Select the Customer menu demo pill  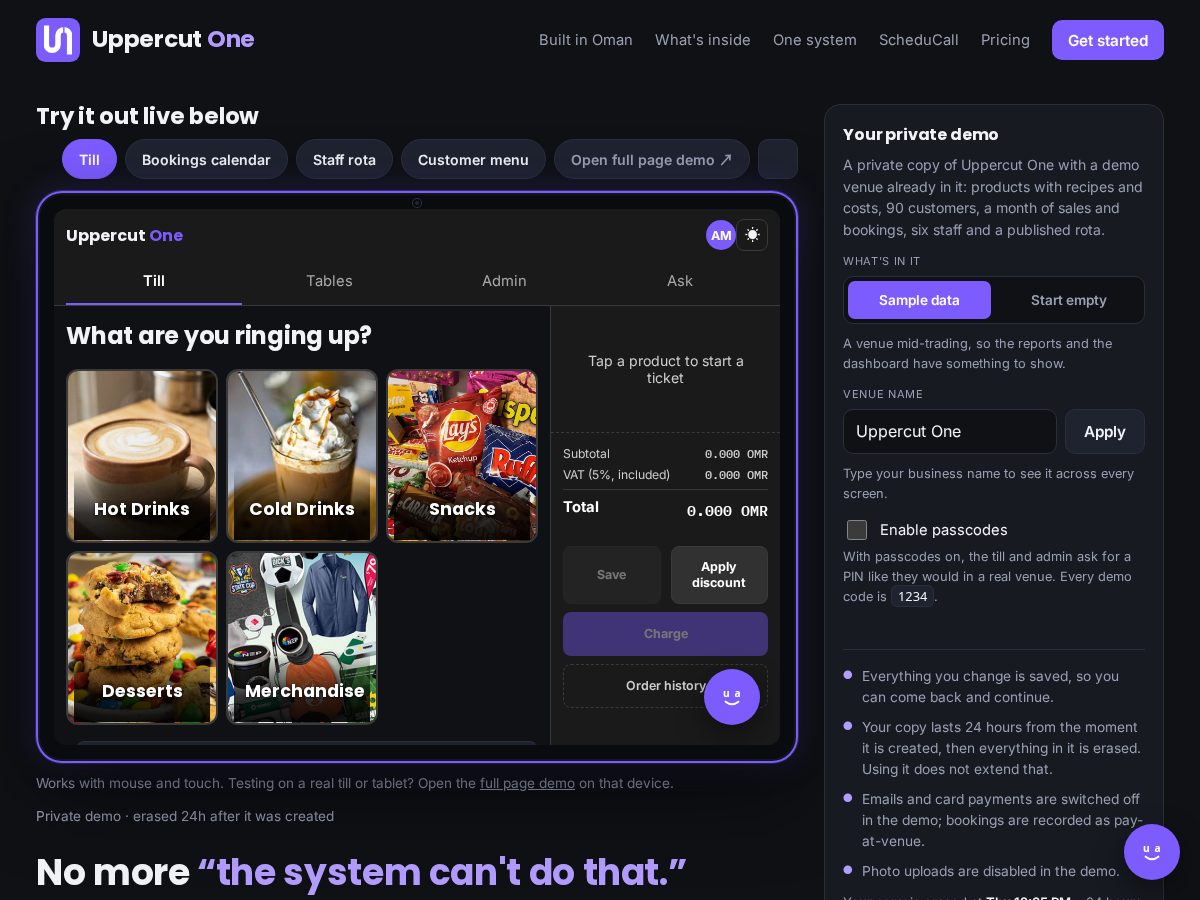(x=473, y=159)
